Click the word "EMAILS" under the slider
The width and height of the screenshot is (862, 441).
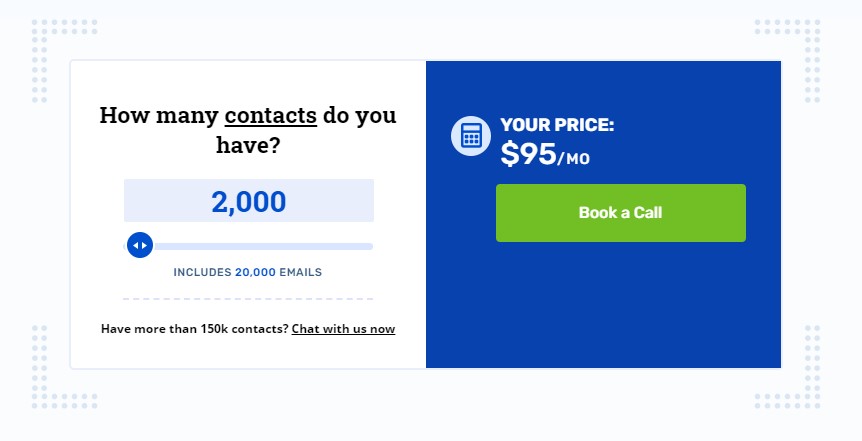(x=301, y=272)
